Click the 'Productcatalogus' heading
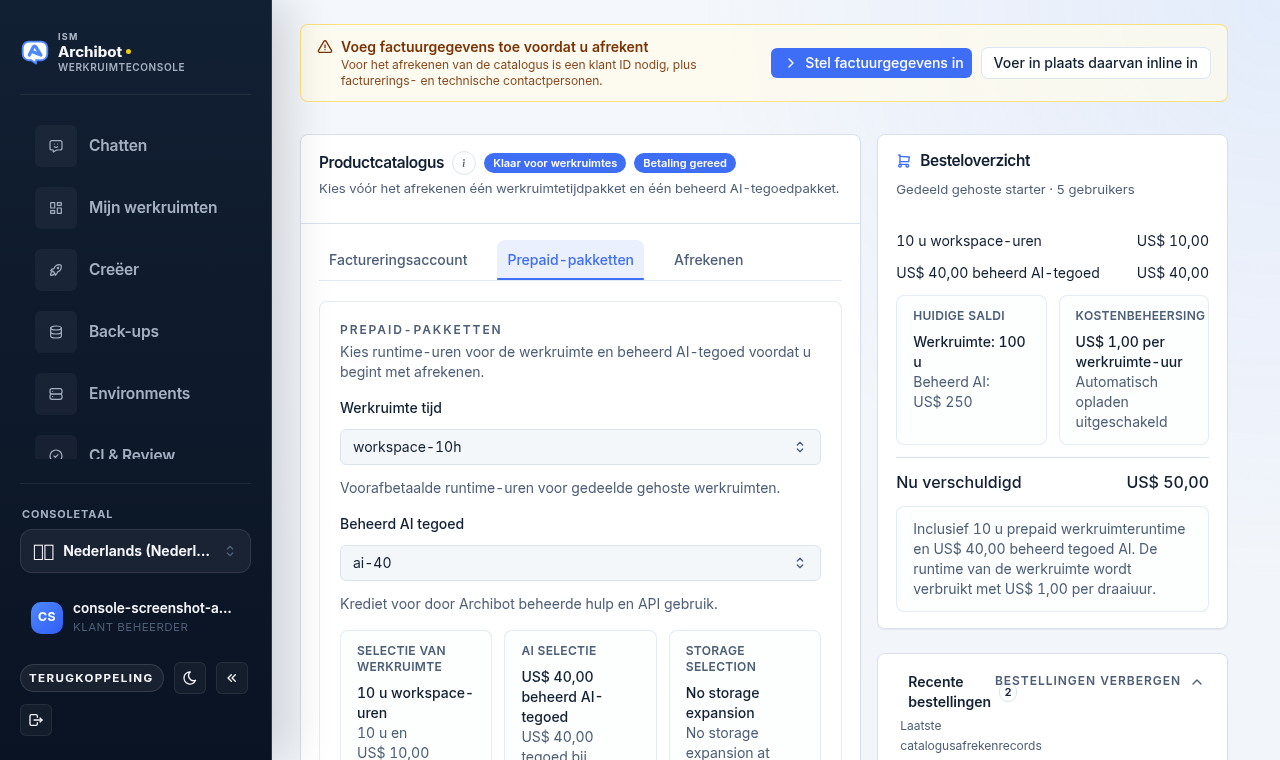This screenshot has height=760, width=1280. point(381,163)
